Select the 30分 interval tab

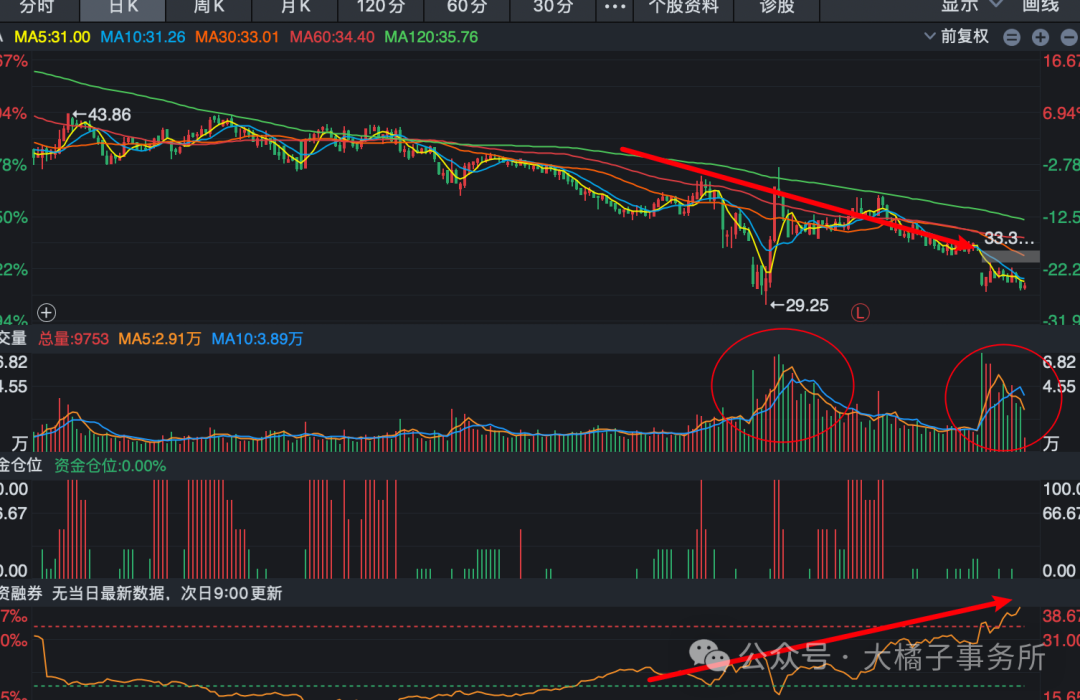pyautogui.click(x=552, y=8)
